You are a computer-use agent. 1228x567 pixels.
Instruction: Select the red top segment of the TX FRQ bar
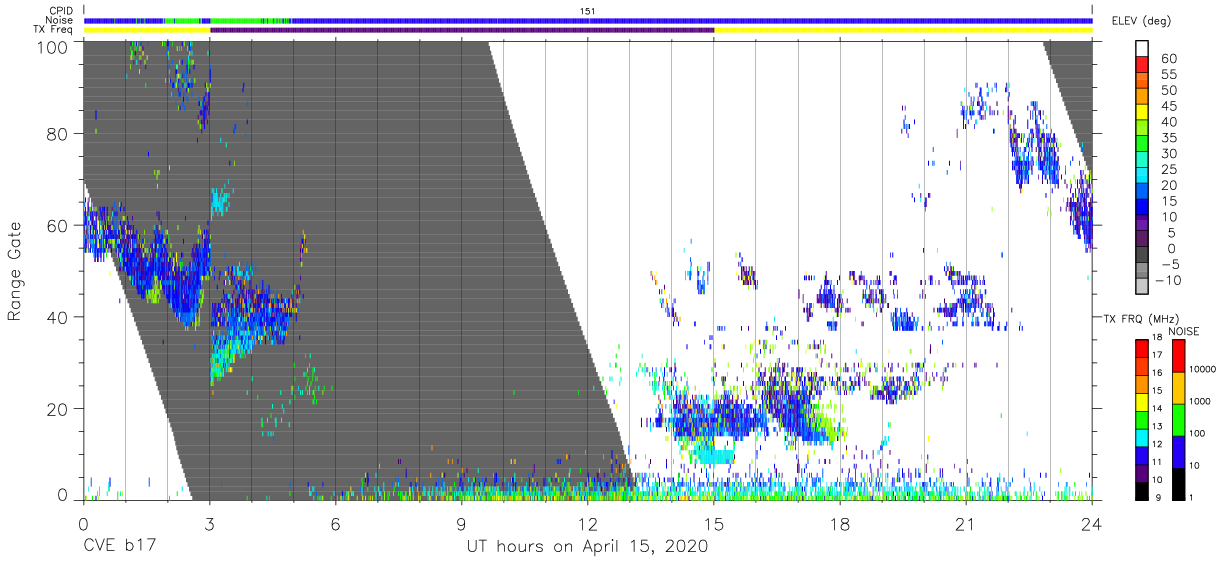point(1142,349)
